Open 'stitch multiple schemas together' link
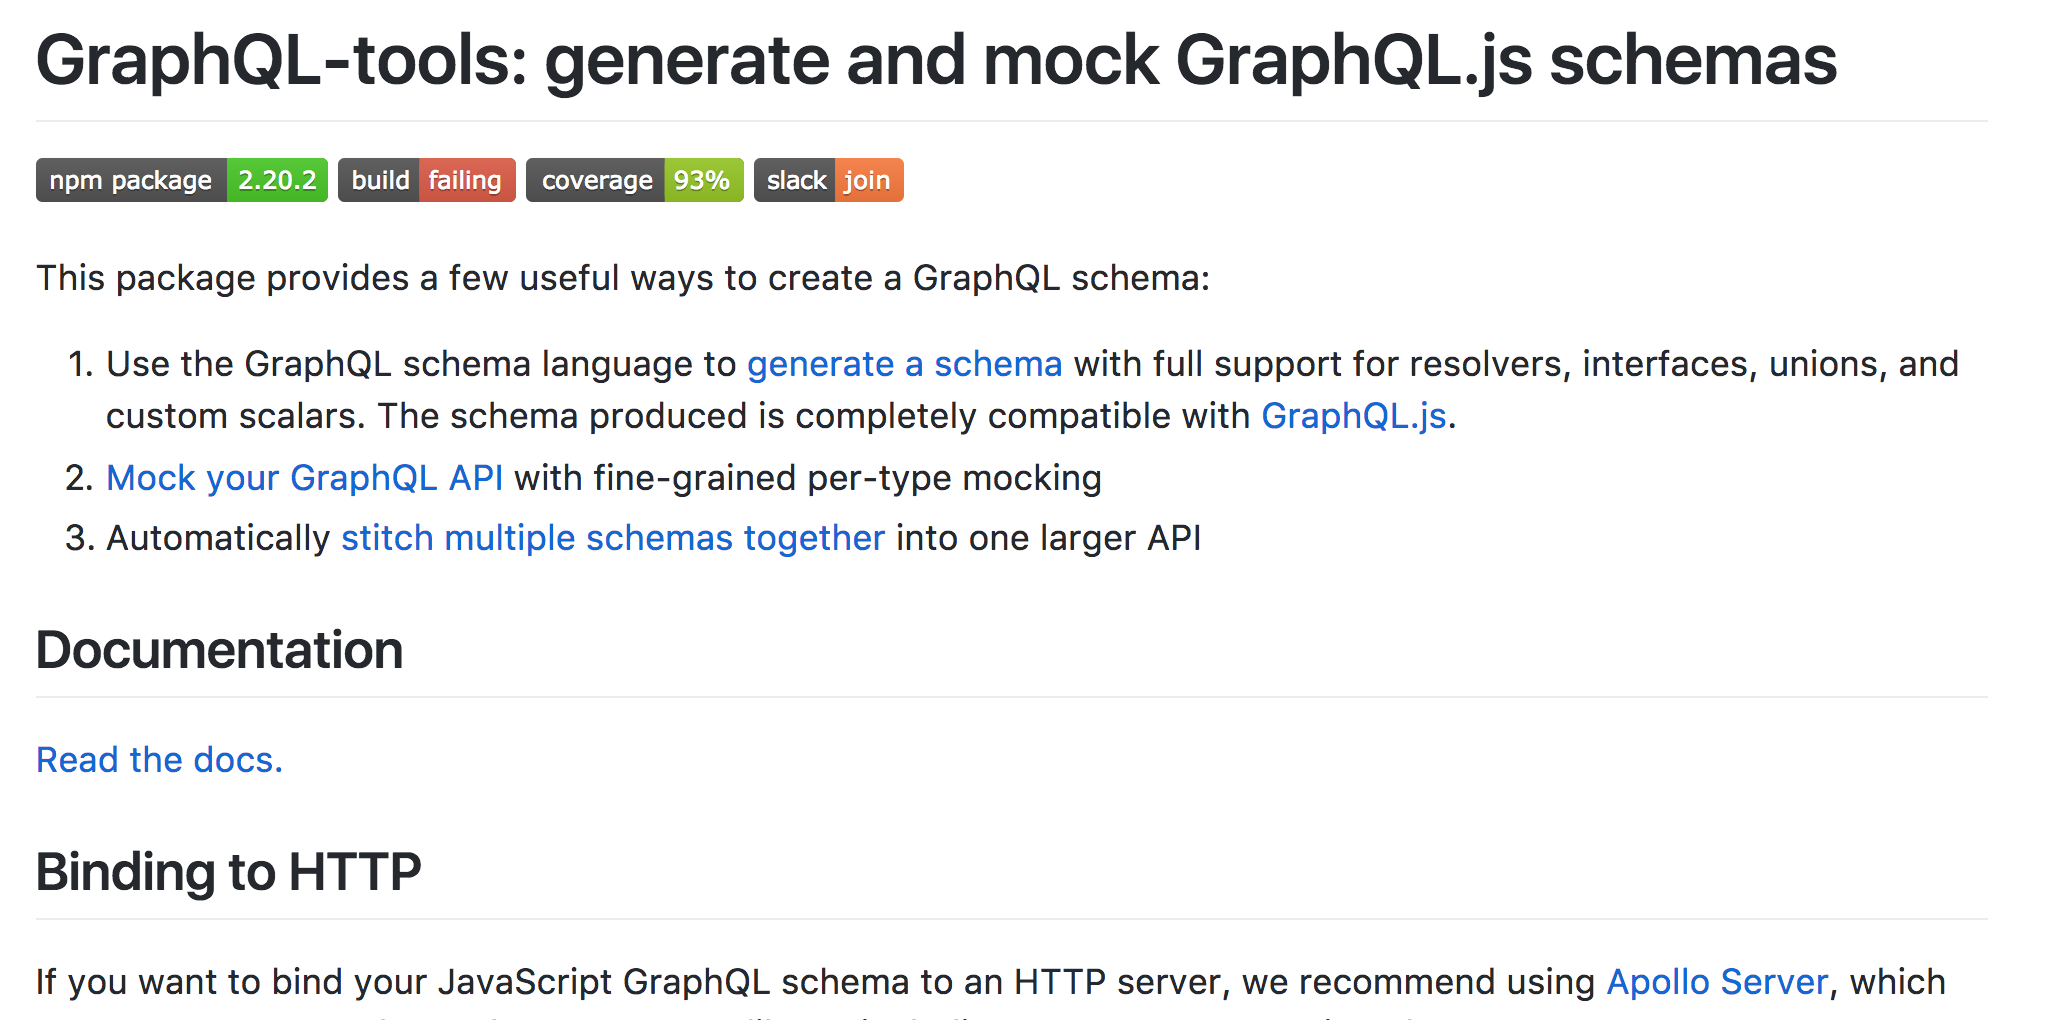Screen dimensions: 2064x1020 coord(613,538)
